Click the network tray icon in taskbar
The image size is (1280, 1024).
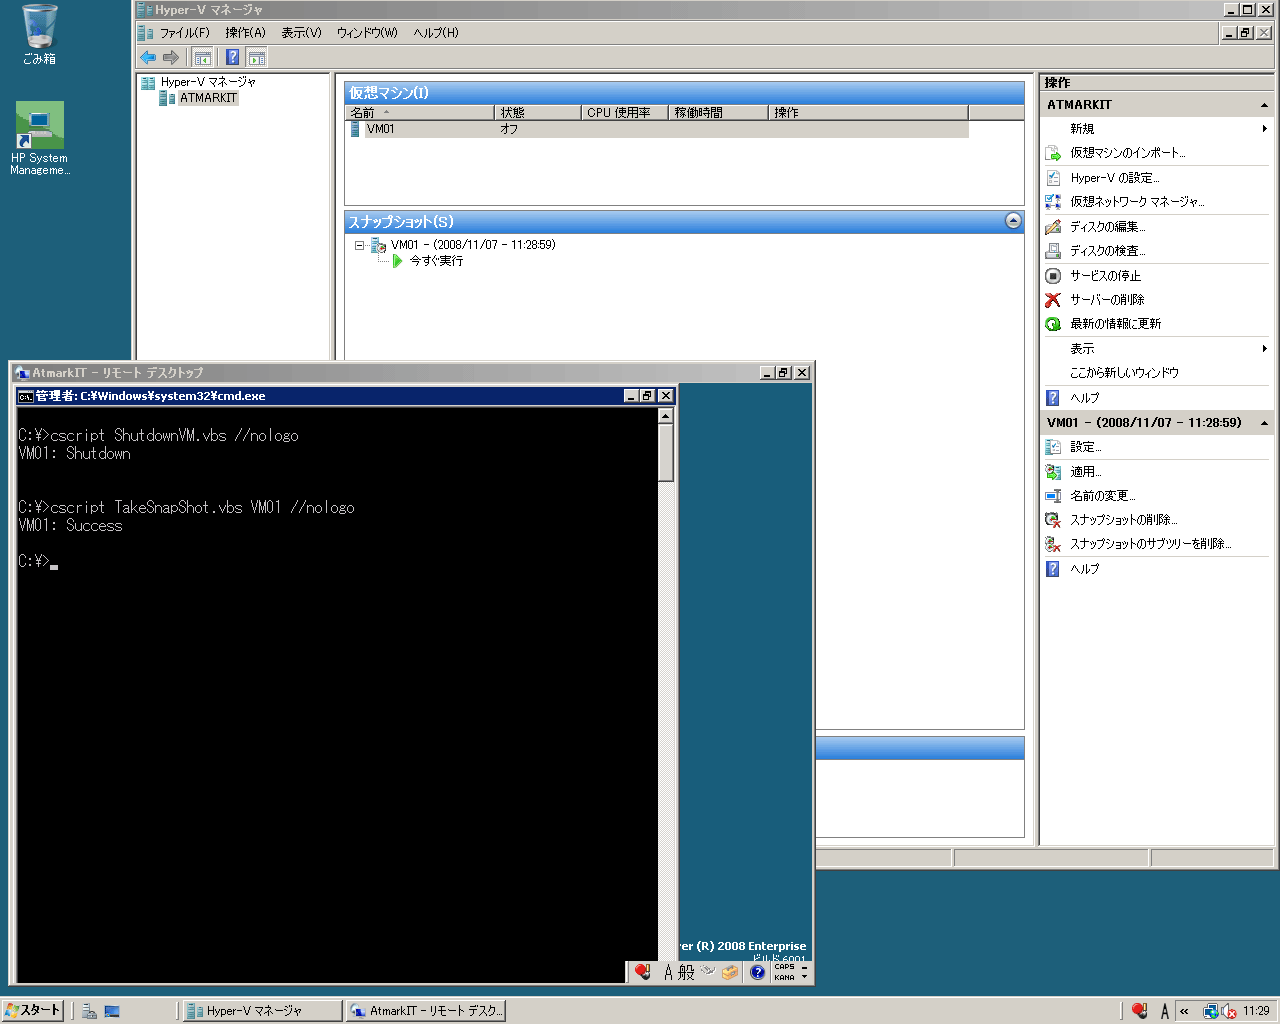tap(1210, 1011)
